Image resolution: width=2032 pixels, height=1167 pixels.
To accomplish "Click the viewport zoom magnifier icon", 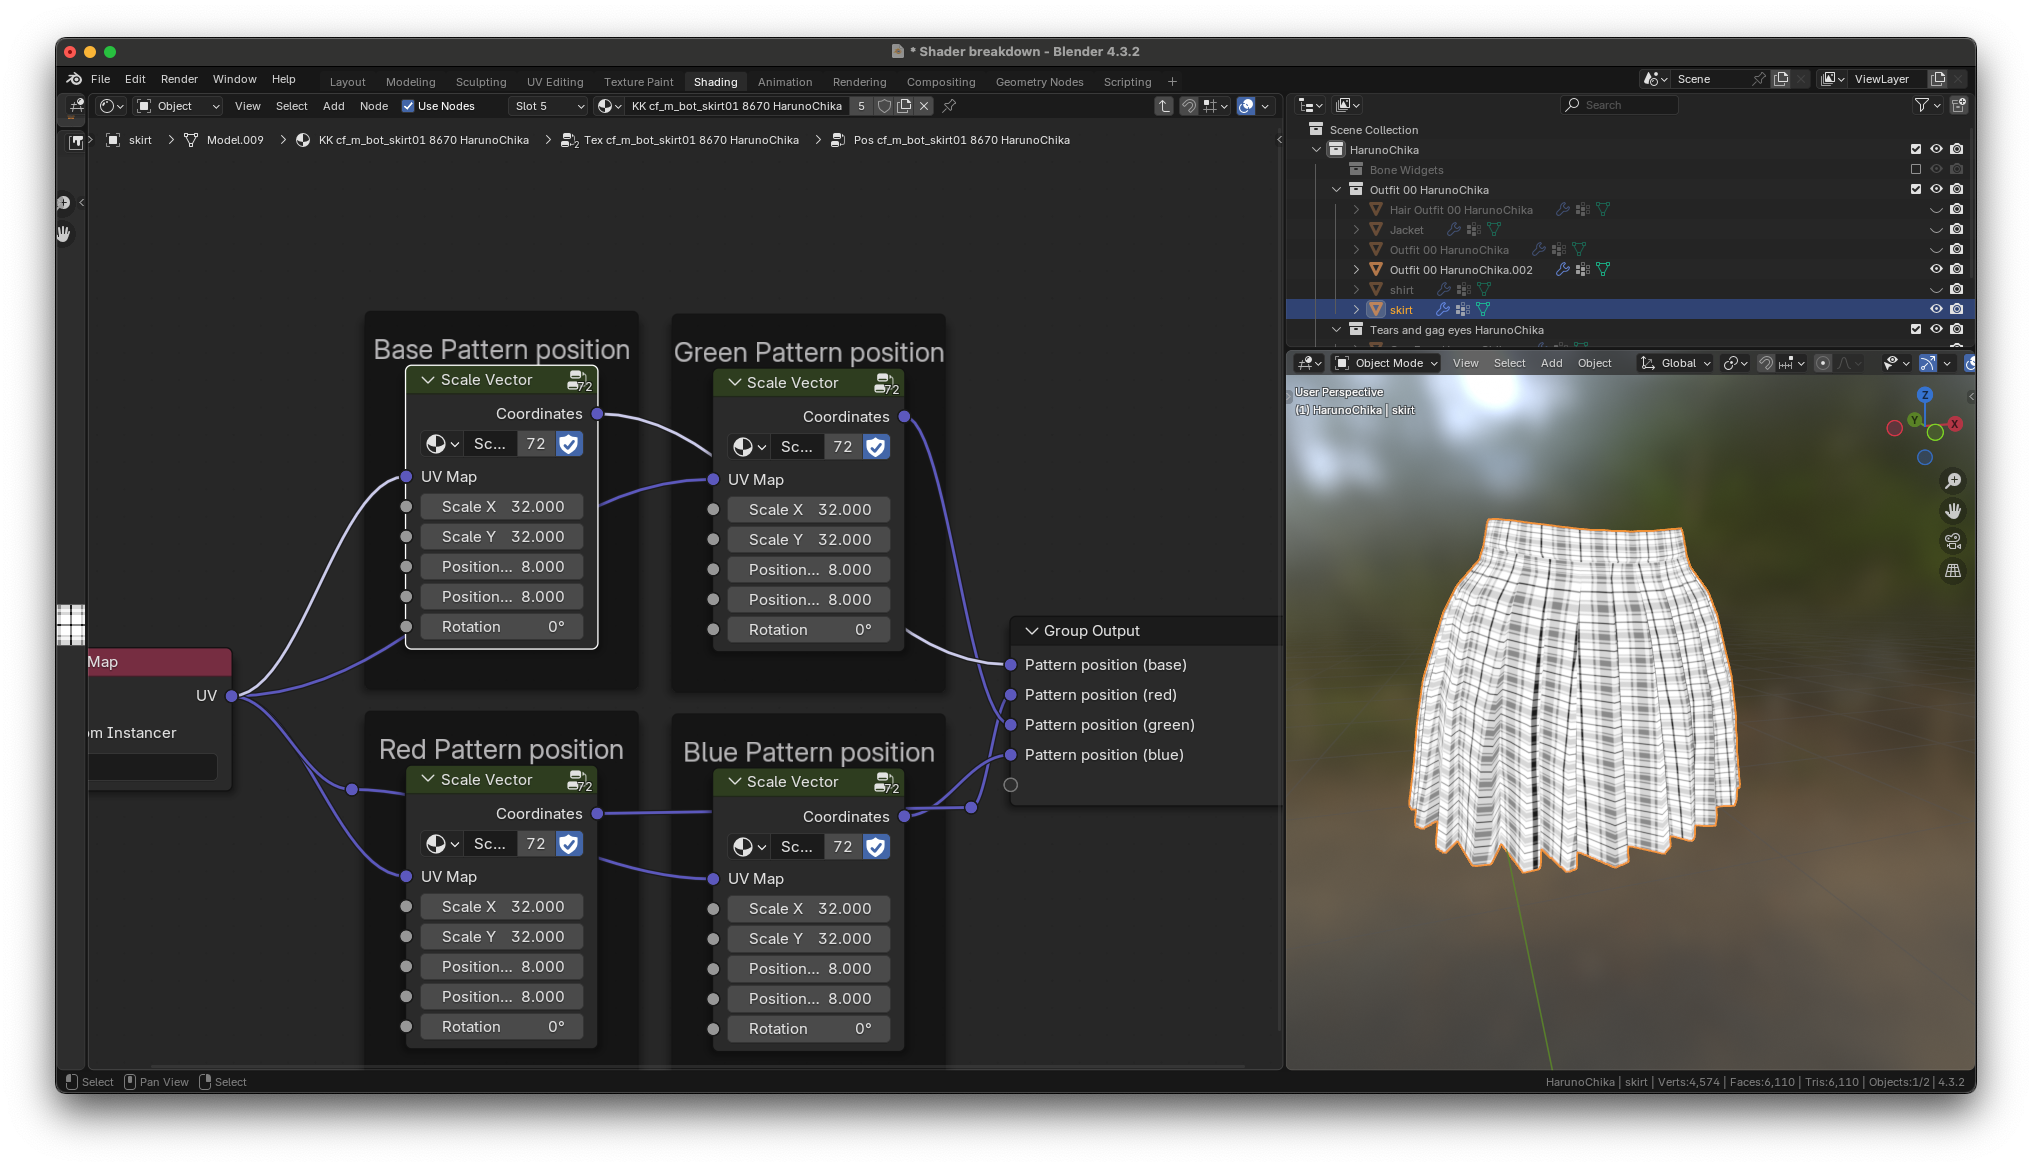I will coord(1952,481).
